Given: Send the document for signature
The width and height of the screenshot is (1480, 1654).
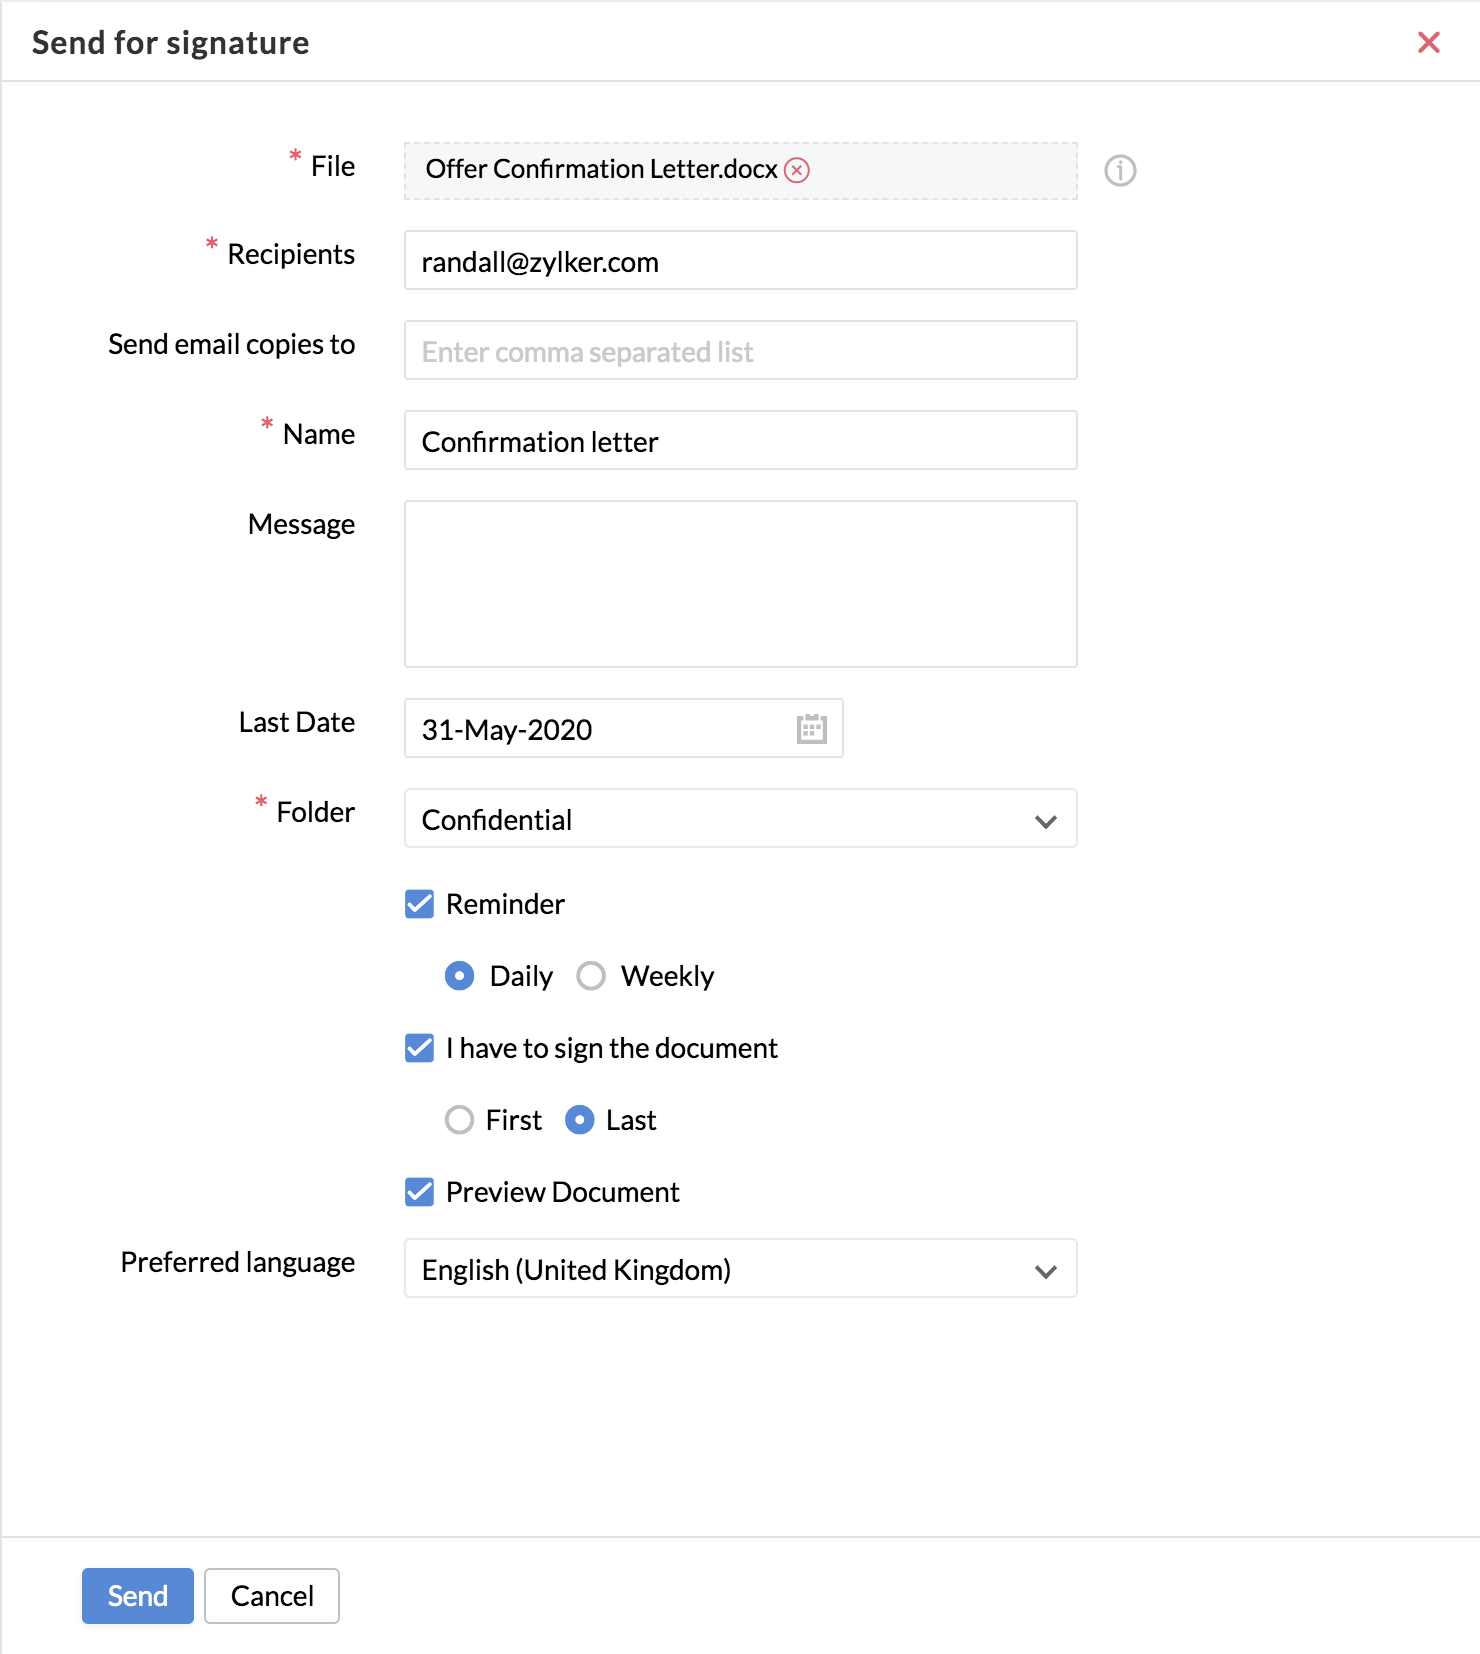Looking at the screenshot, I should [138, 1596].
